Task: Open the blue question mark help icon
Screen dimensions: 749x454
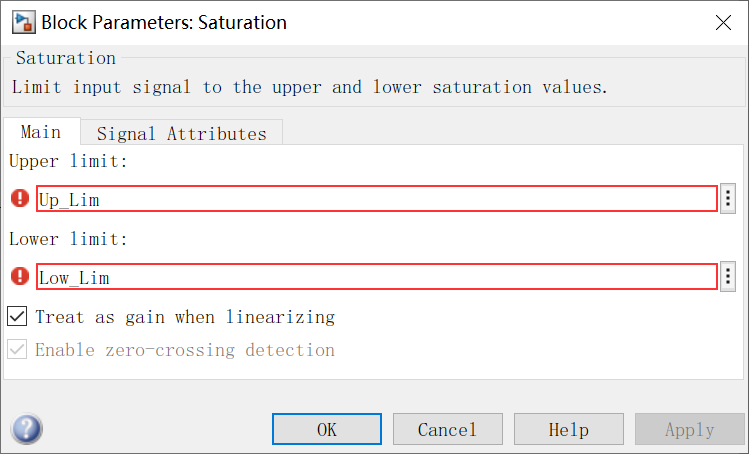Action: tap(27, 429)
